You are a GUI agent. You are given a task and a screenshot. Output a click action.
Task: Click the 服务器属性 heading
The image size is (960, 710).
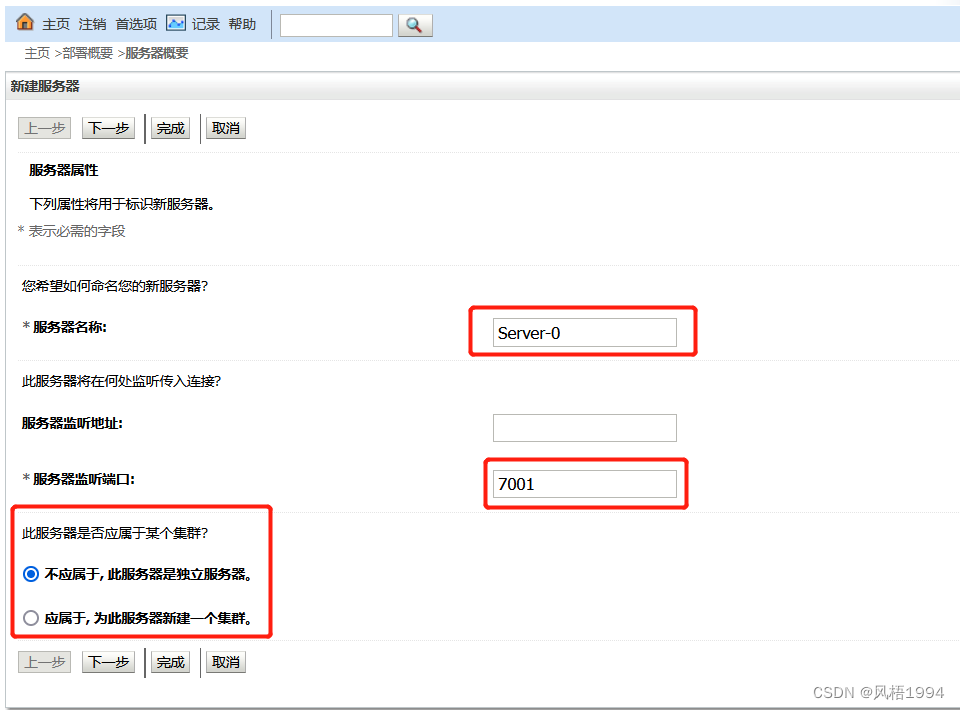(64, 170)
